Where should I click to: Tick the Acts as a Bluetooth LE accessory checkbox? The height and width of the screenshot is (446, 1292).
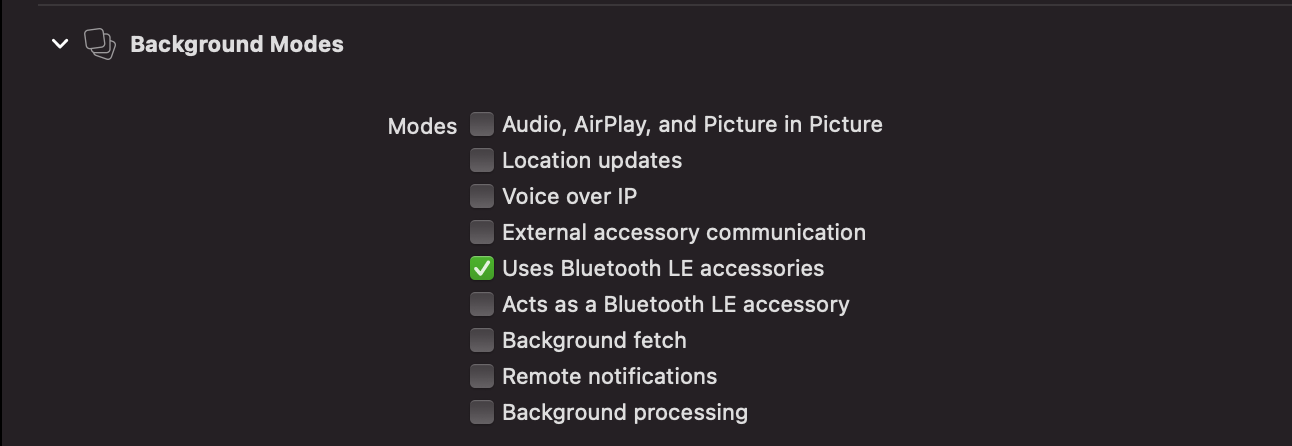(482, 304)
